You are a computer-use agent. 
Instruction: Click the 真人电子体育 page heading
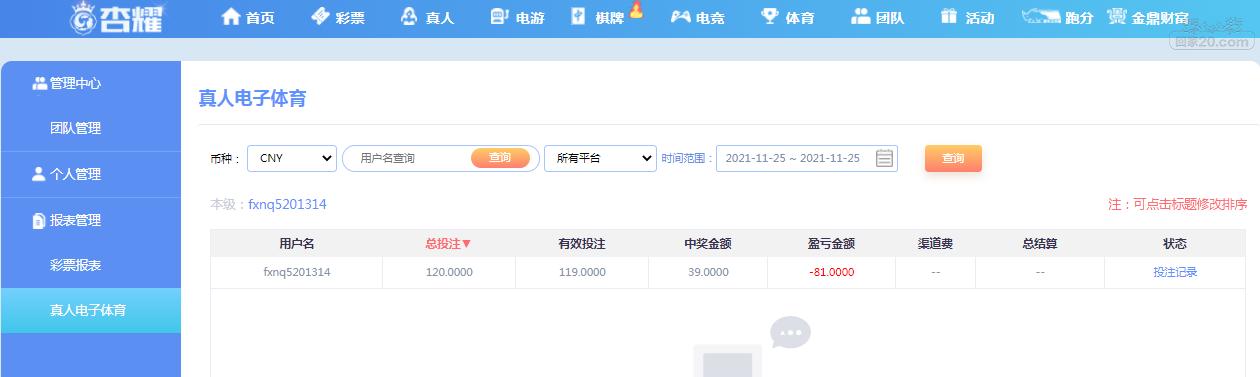coord(252,98)
